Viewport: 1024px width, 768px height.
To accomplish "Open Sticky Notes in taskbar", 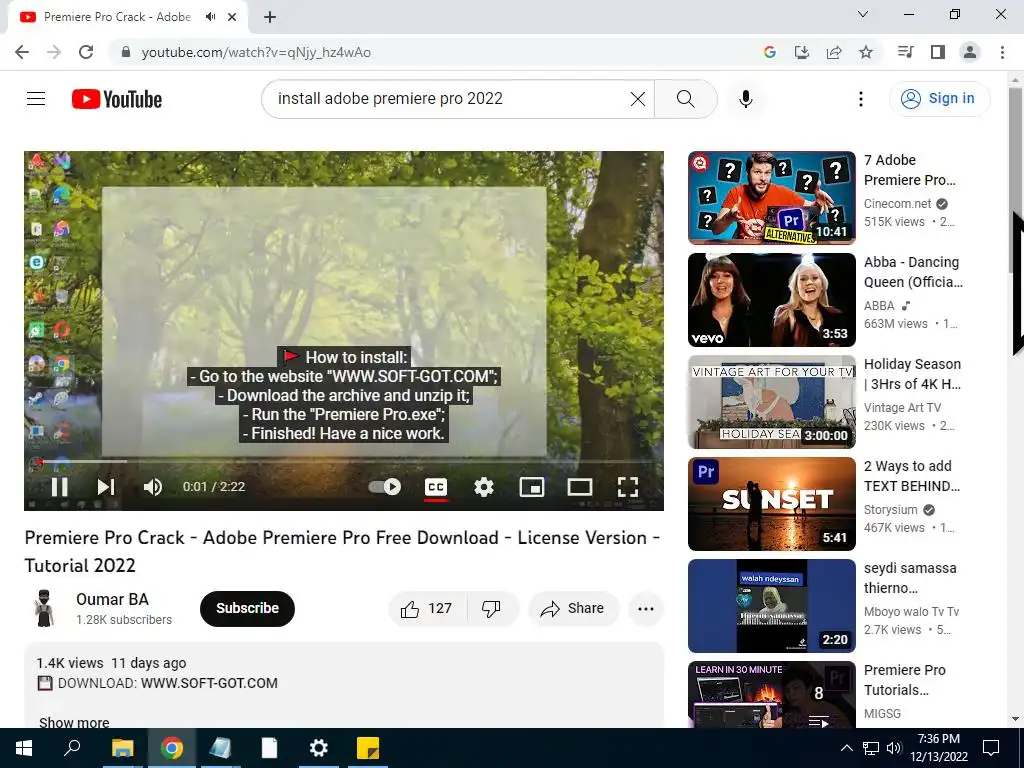I will point(368,748).
